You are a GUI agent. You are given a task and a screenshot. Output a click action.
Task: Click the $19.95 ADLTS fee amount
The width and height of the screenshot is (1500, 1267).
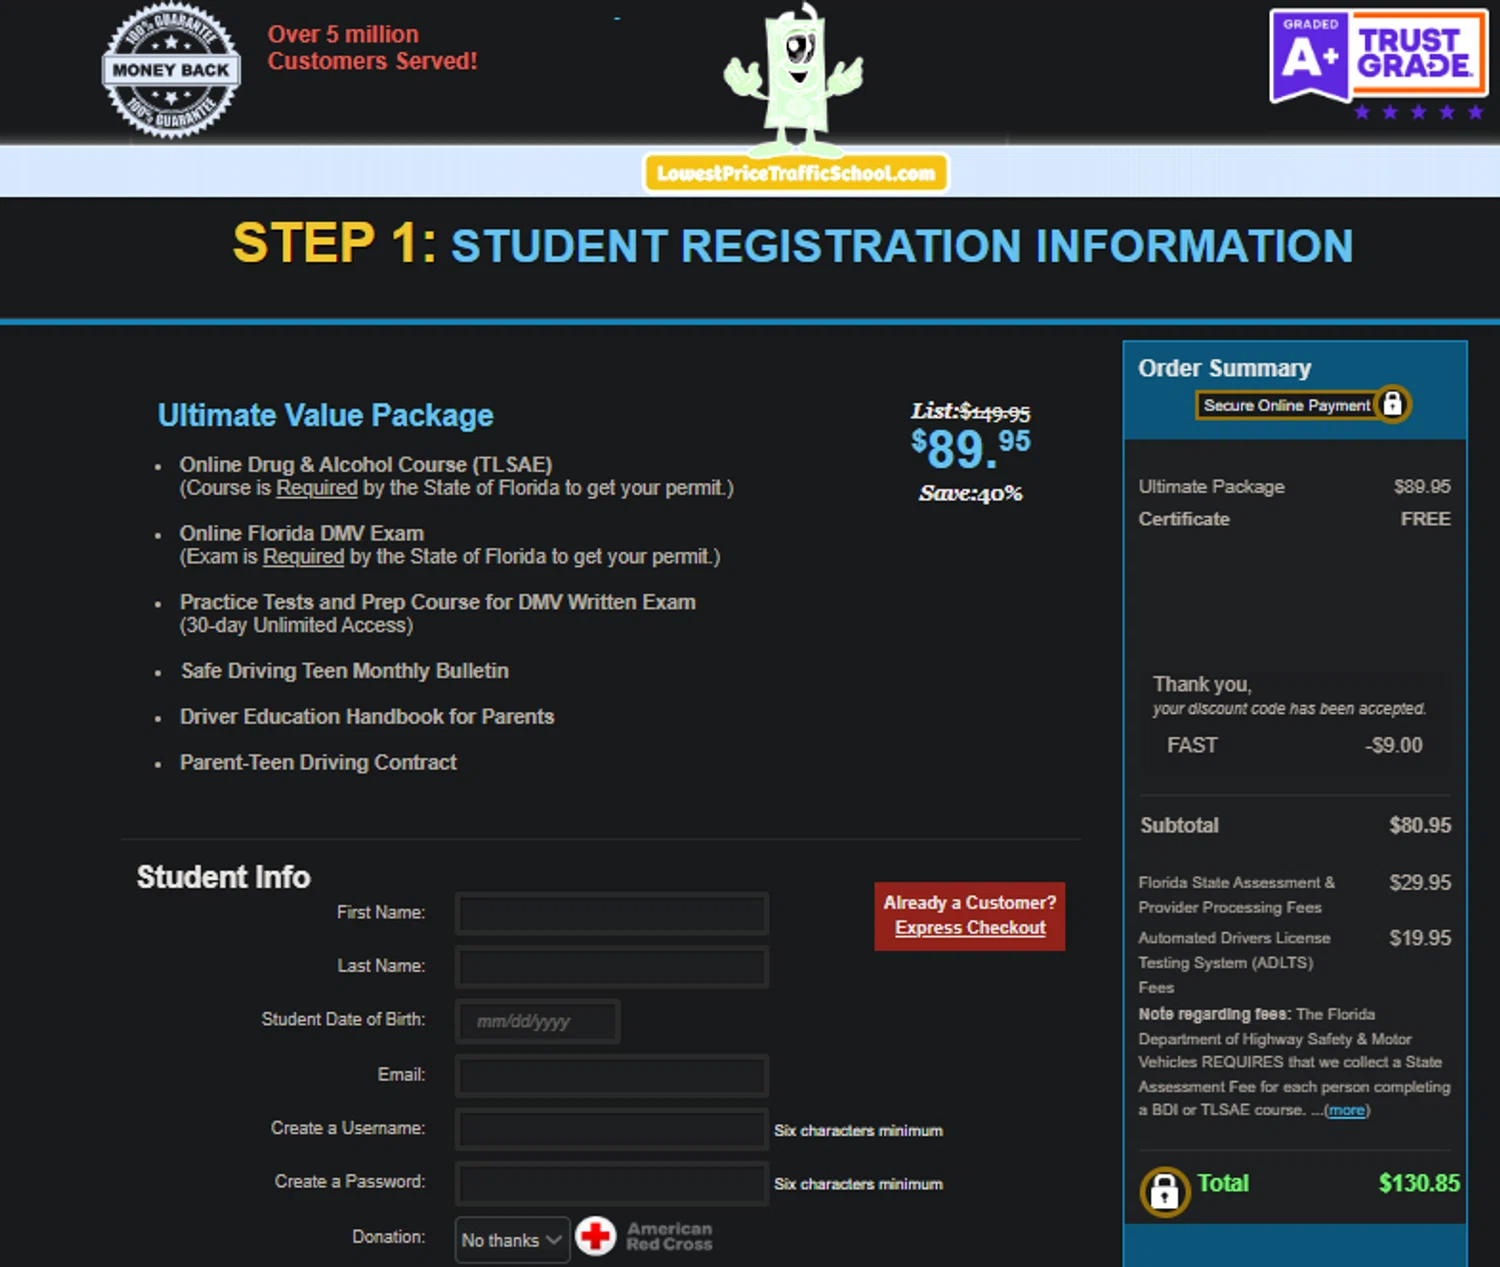[1420, 938]
